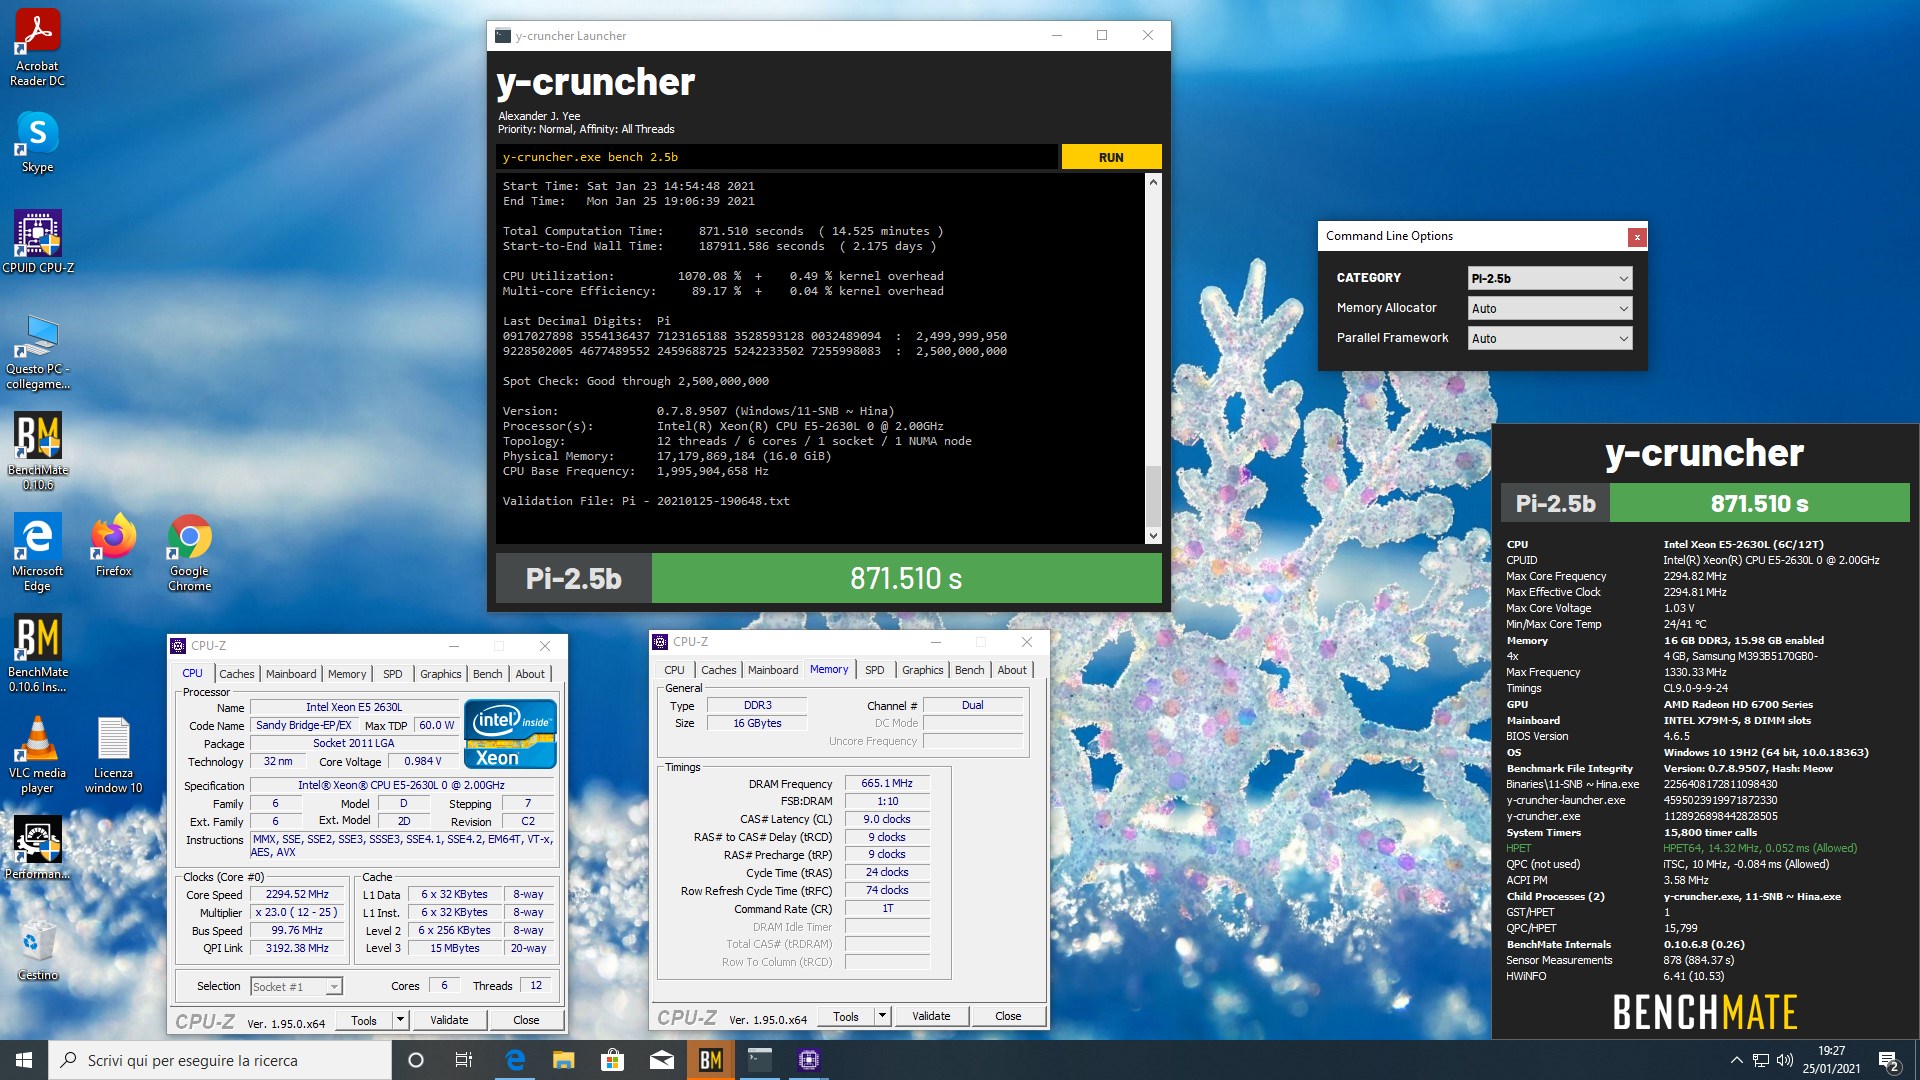Switch to CPU-Z taskbar button

click(808, 1060)
